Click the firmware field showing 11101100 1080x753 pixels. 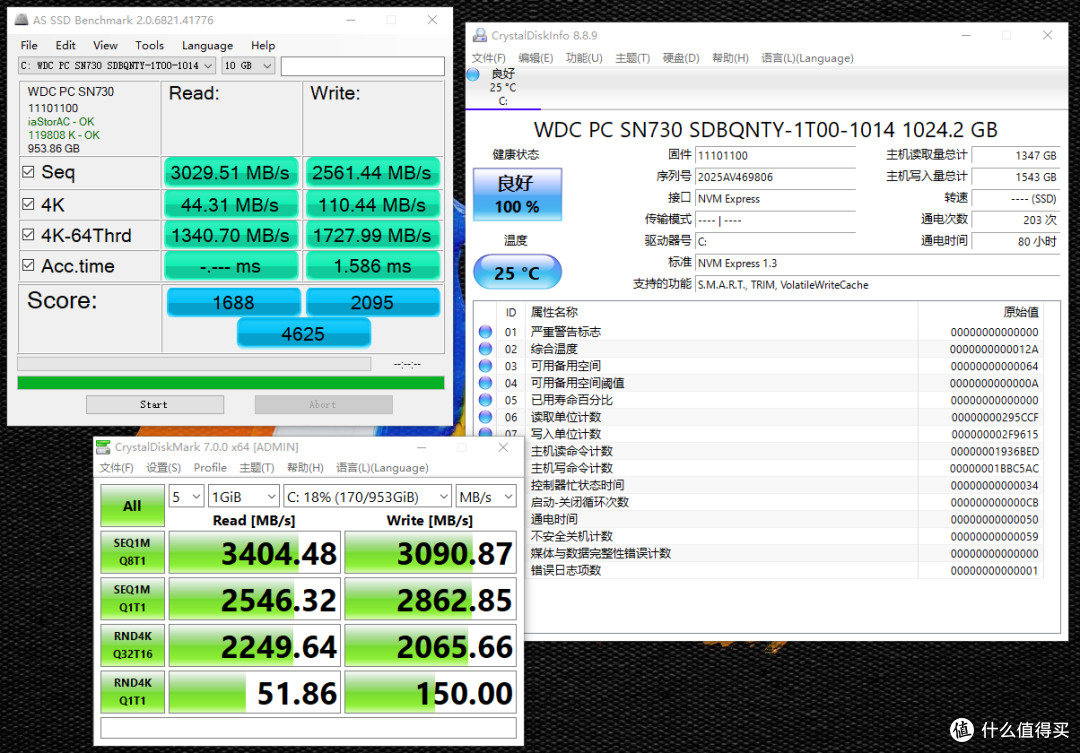pyautogui.click(x=776, y=156)
